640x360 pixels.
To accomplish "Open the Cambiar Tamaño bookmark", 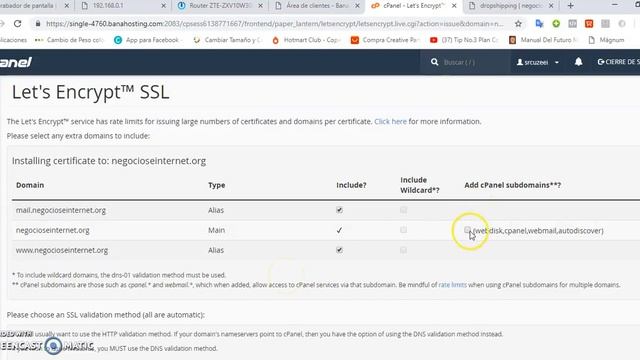I will (x=227, y=40).
